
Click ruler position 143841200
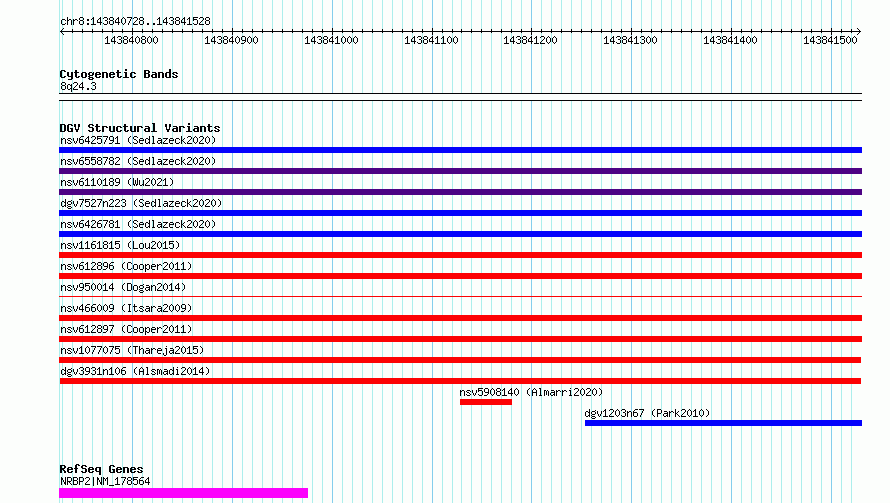pyautogui.click(x=530, y=40)
